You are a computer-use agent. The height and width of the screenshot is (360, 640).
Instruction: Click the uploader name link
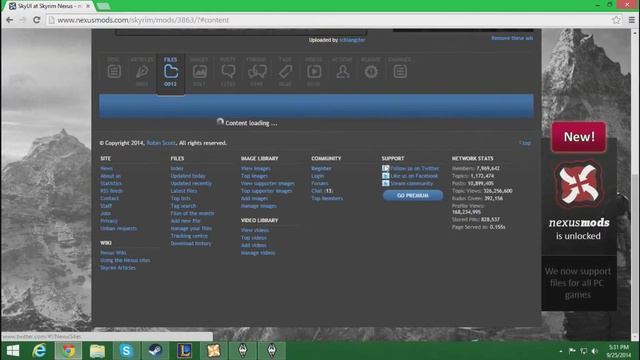(352, 40)
